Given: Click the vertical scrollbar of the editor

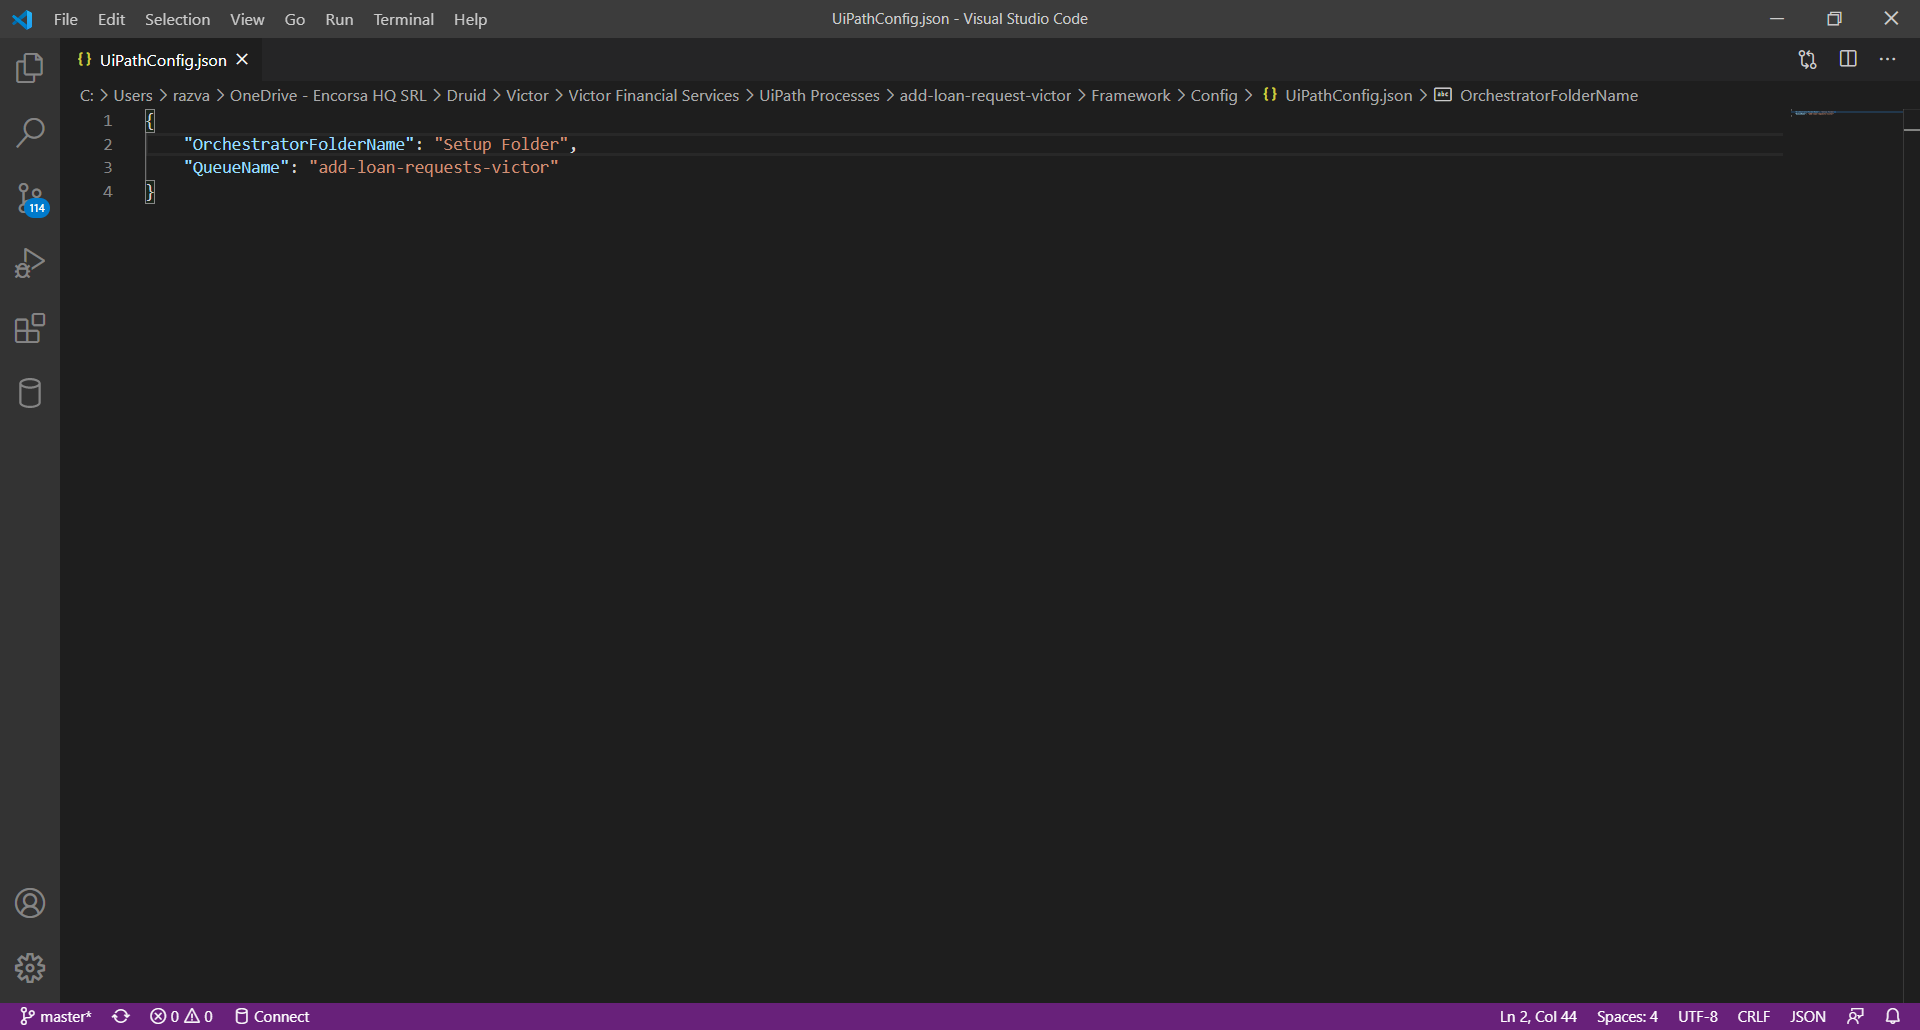Looking at the screenshot, I should tap(1911, 555).
